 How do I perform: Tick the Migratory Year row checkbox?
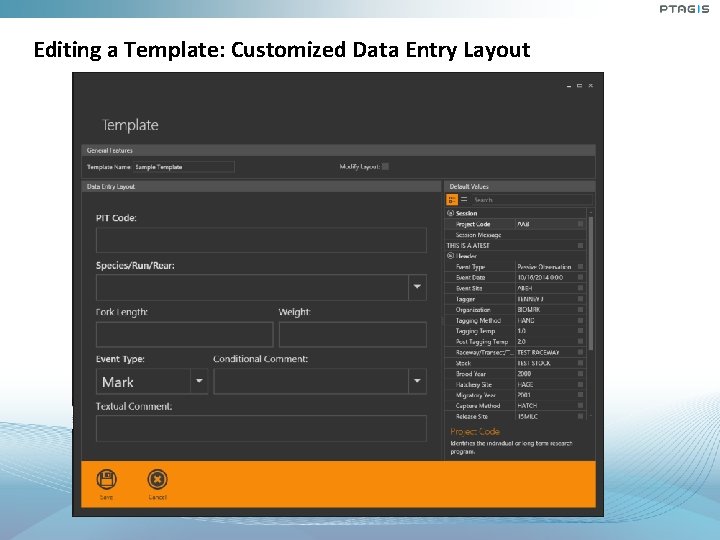pos(580,395)
